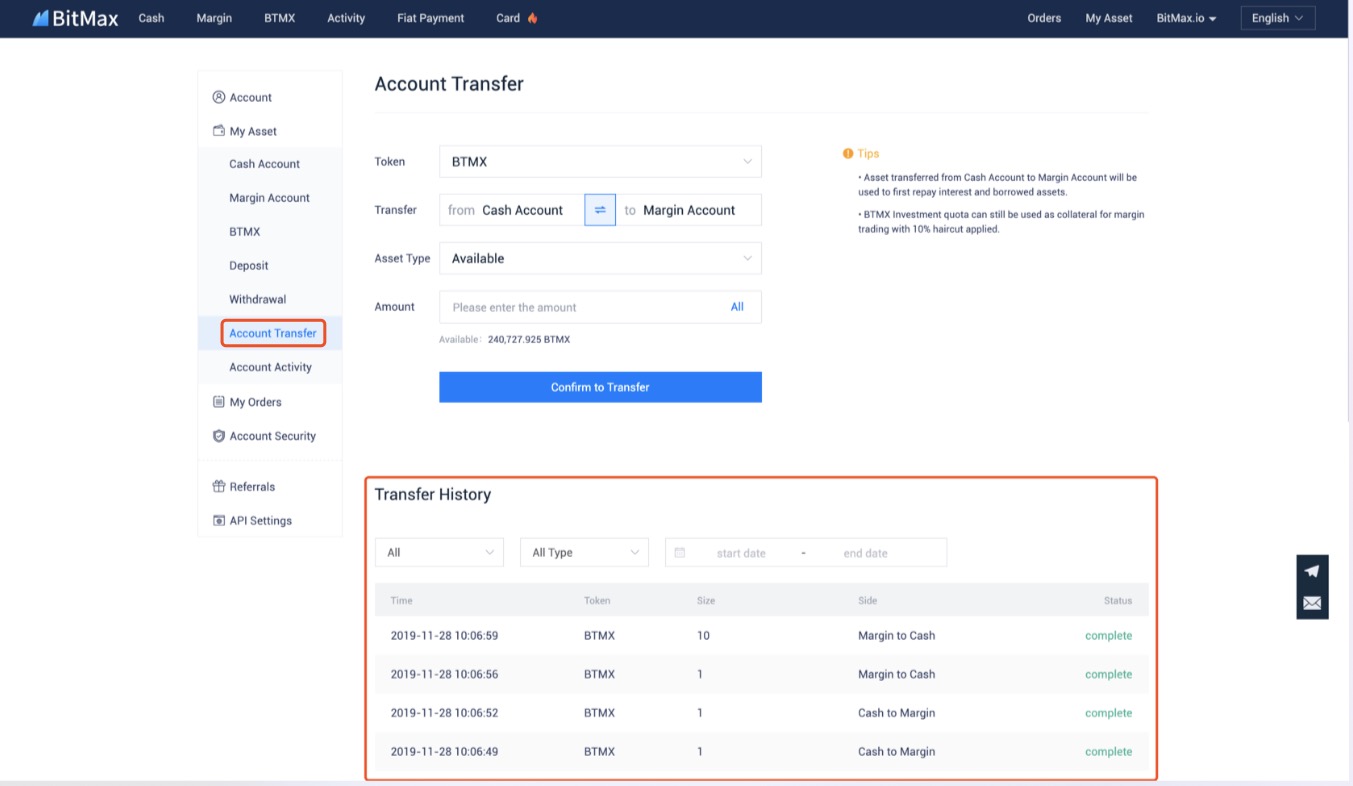Click the Referrals gift icon

(219, 487)
